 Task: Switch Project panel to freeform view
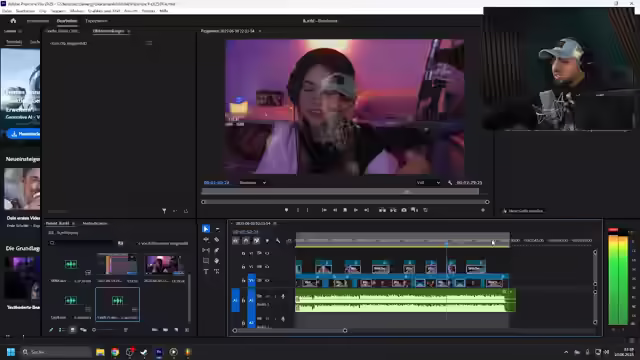click(83, 330)
